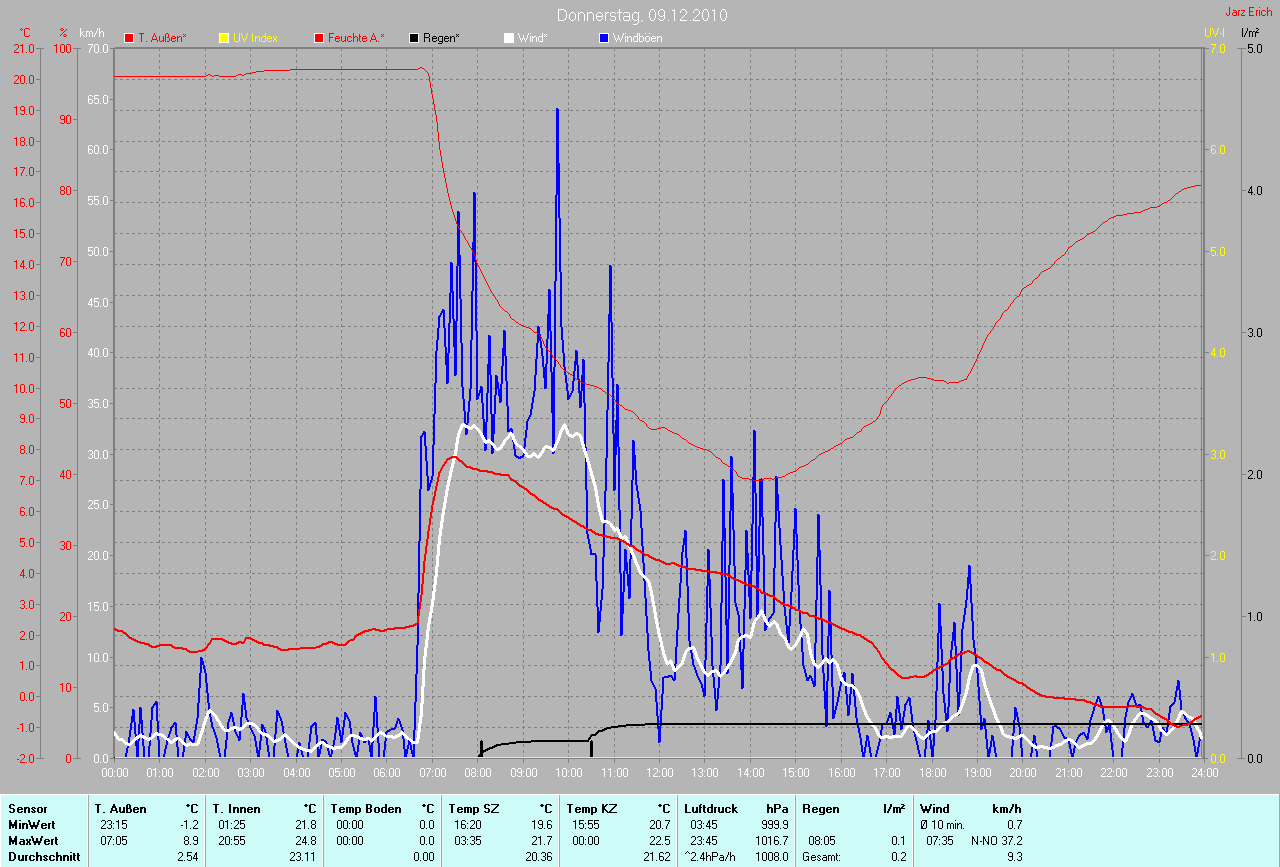The image size is (1280, 867).
Task: Click the red Feuchte A. legend swatch
Action: click(x=319, y=38)
